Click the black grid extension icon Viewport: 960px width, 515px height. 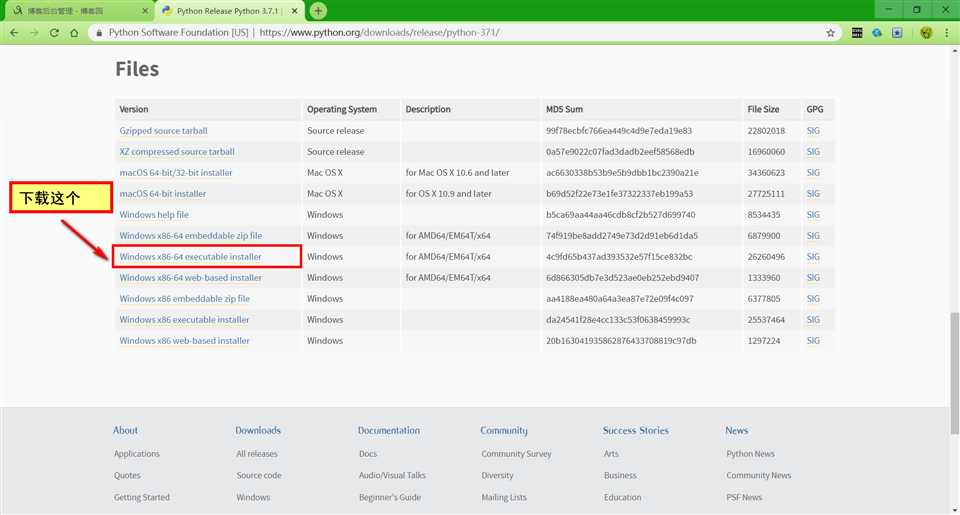pos(857,33)
